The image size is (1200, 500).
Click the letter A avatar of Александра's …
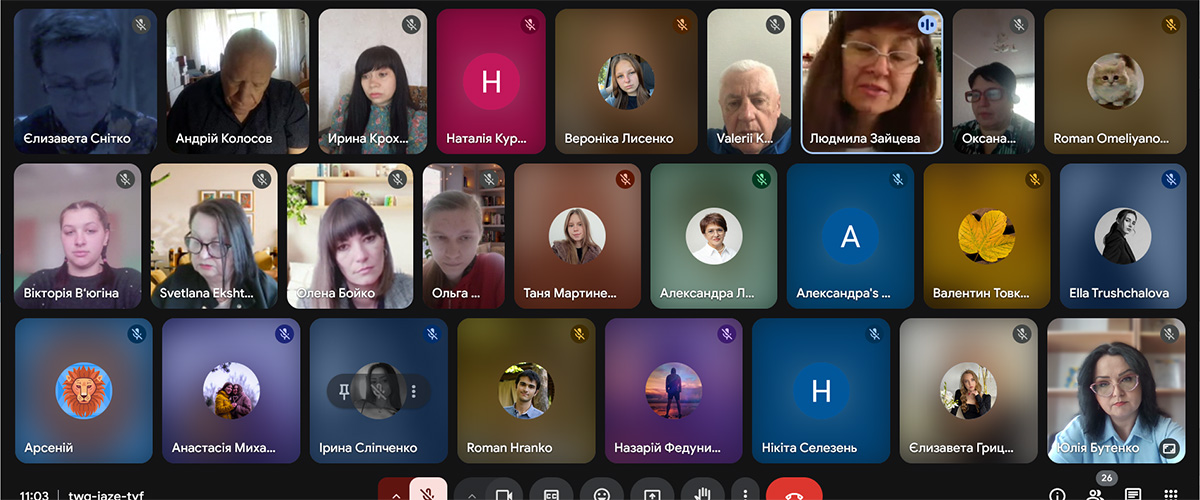pos(850,236)
